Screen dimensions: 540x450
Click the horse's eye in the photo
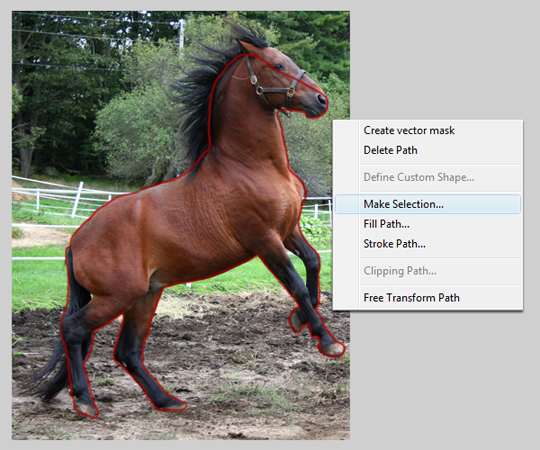278,66
